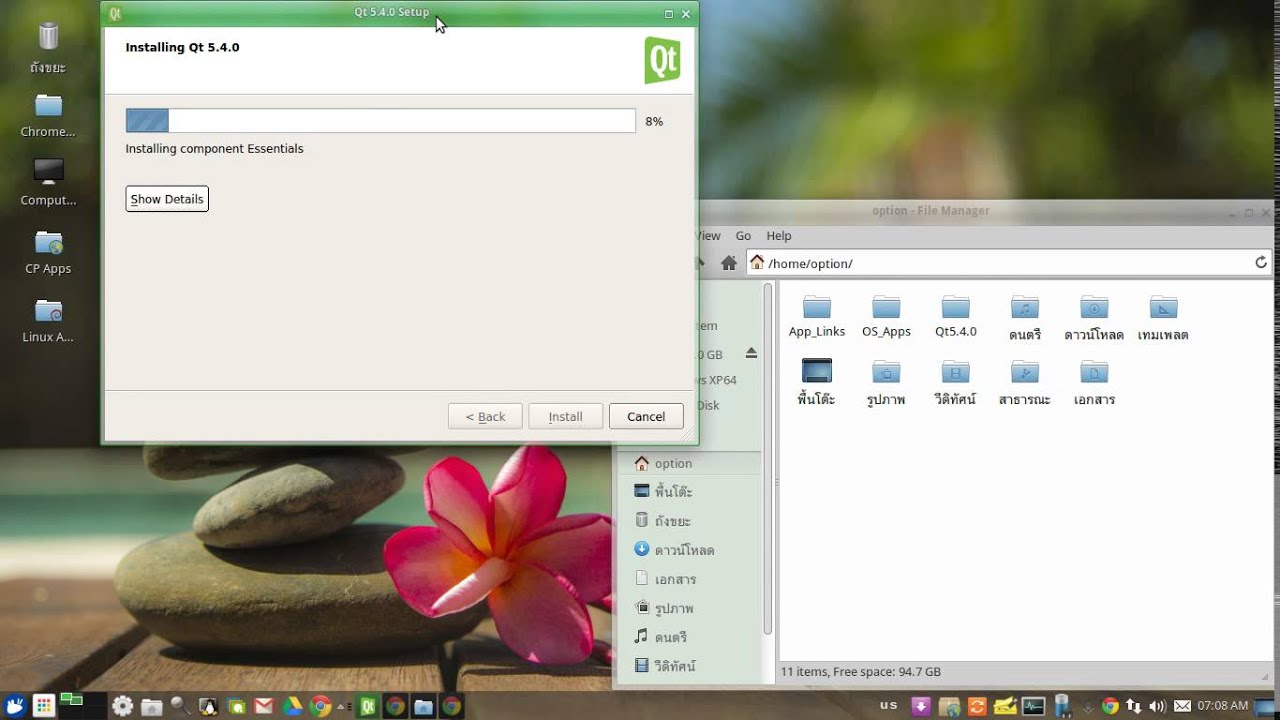Open the network arrows tray icon

pyautogui.click(x=1134, y=706)
